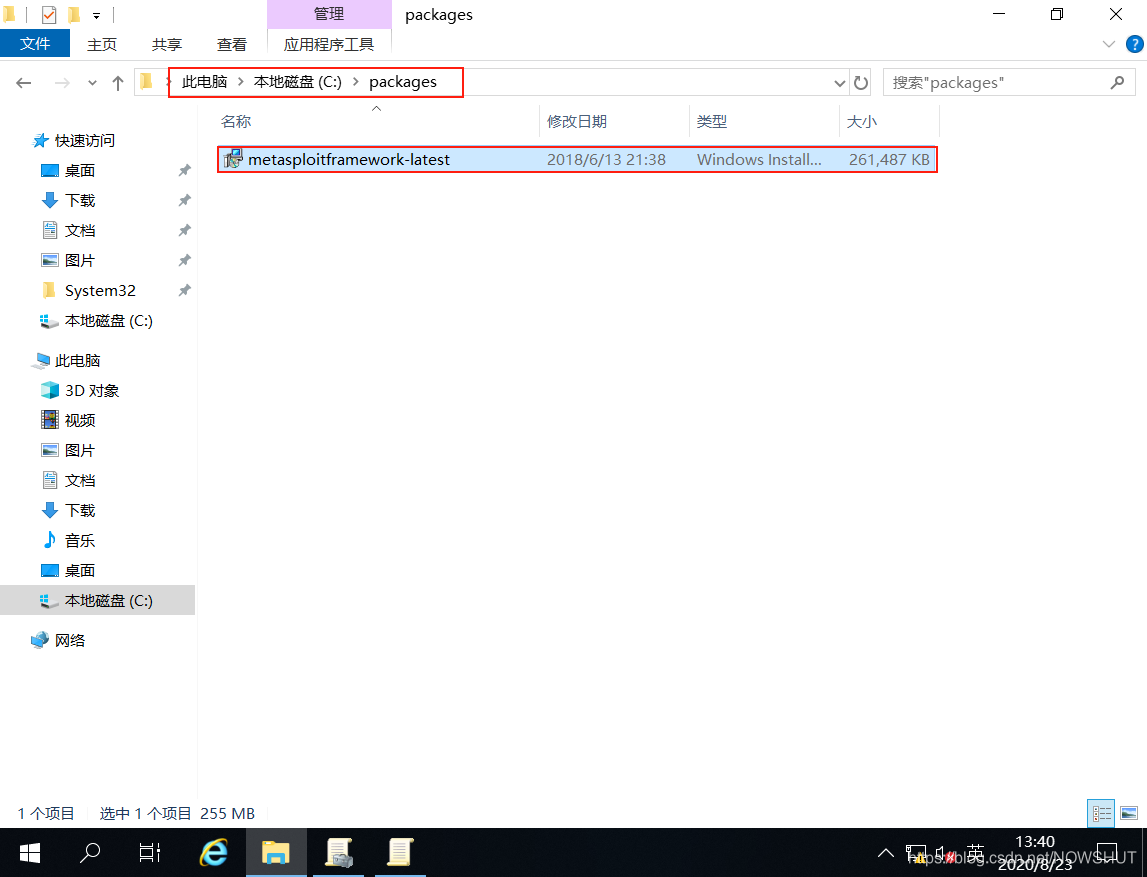Open 文档 under 此电脑
The width and height of the screenshot is (1147, 877).
click(80, 481)
